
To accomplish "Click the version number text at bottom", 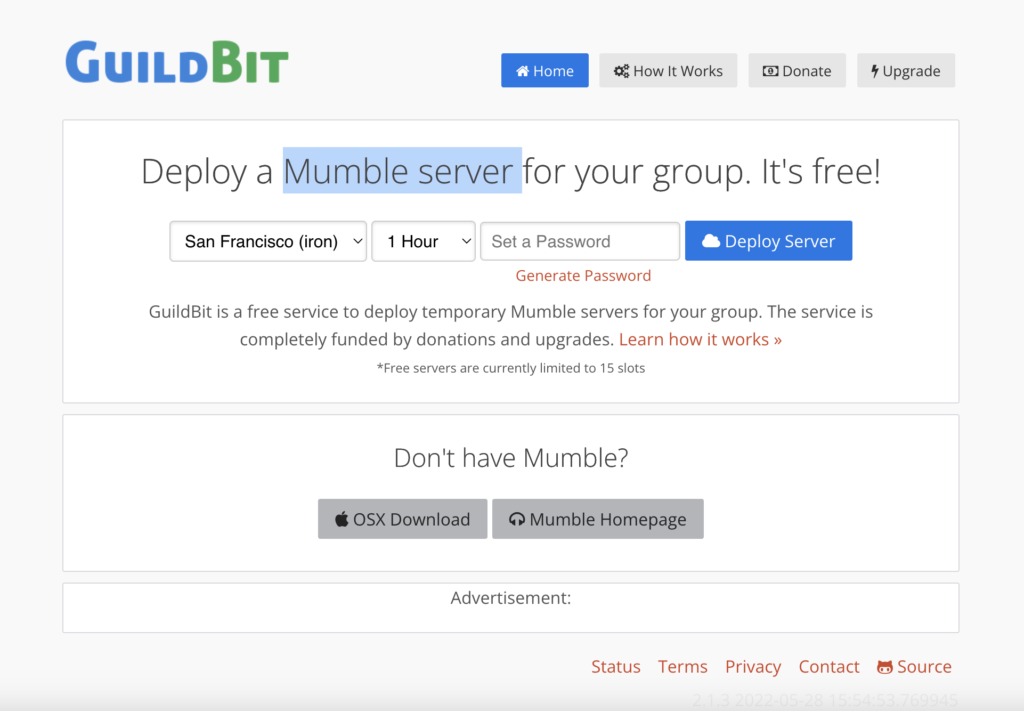I will click(x=825, y=700).
